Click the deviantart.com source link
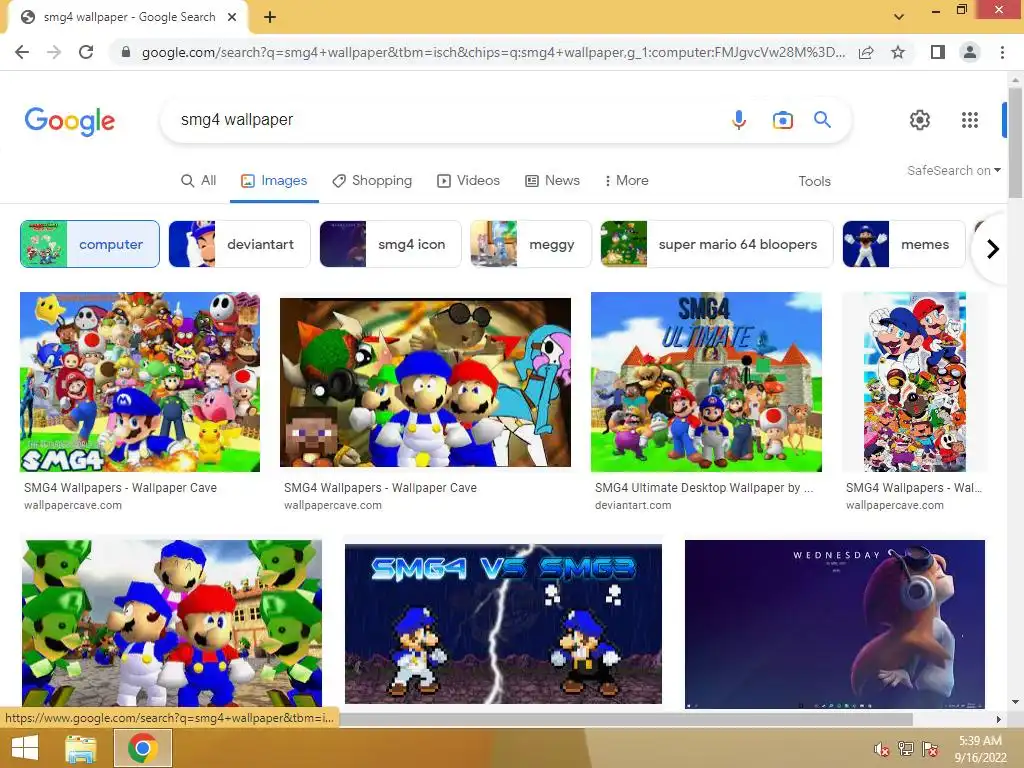 pos(633,505)
